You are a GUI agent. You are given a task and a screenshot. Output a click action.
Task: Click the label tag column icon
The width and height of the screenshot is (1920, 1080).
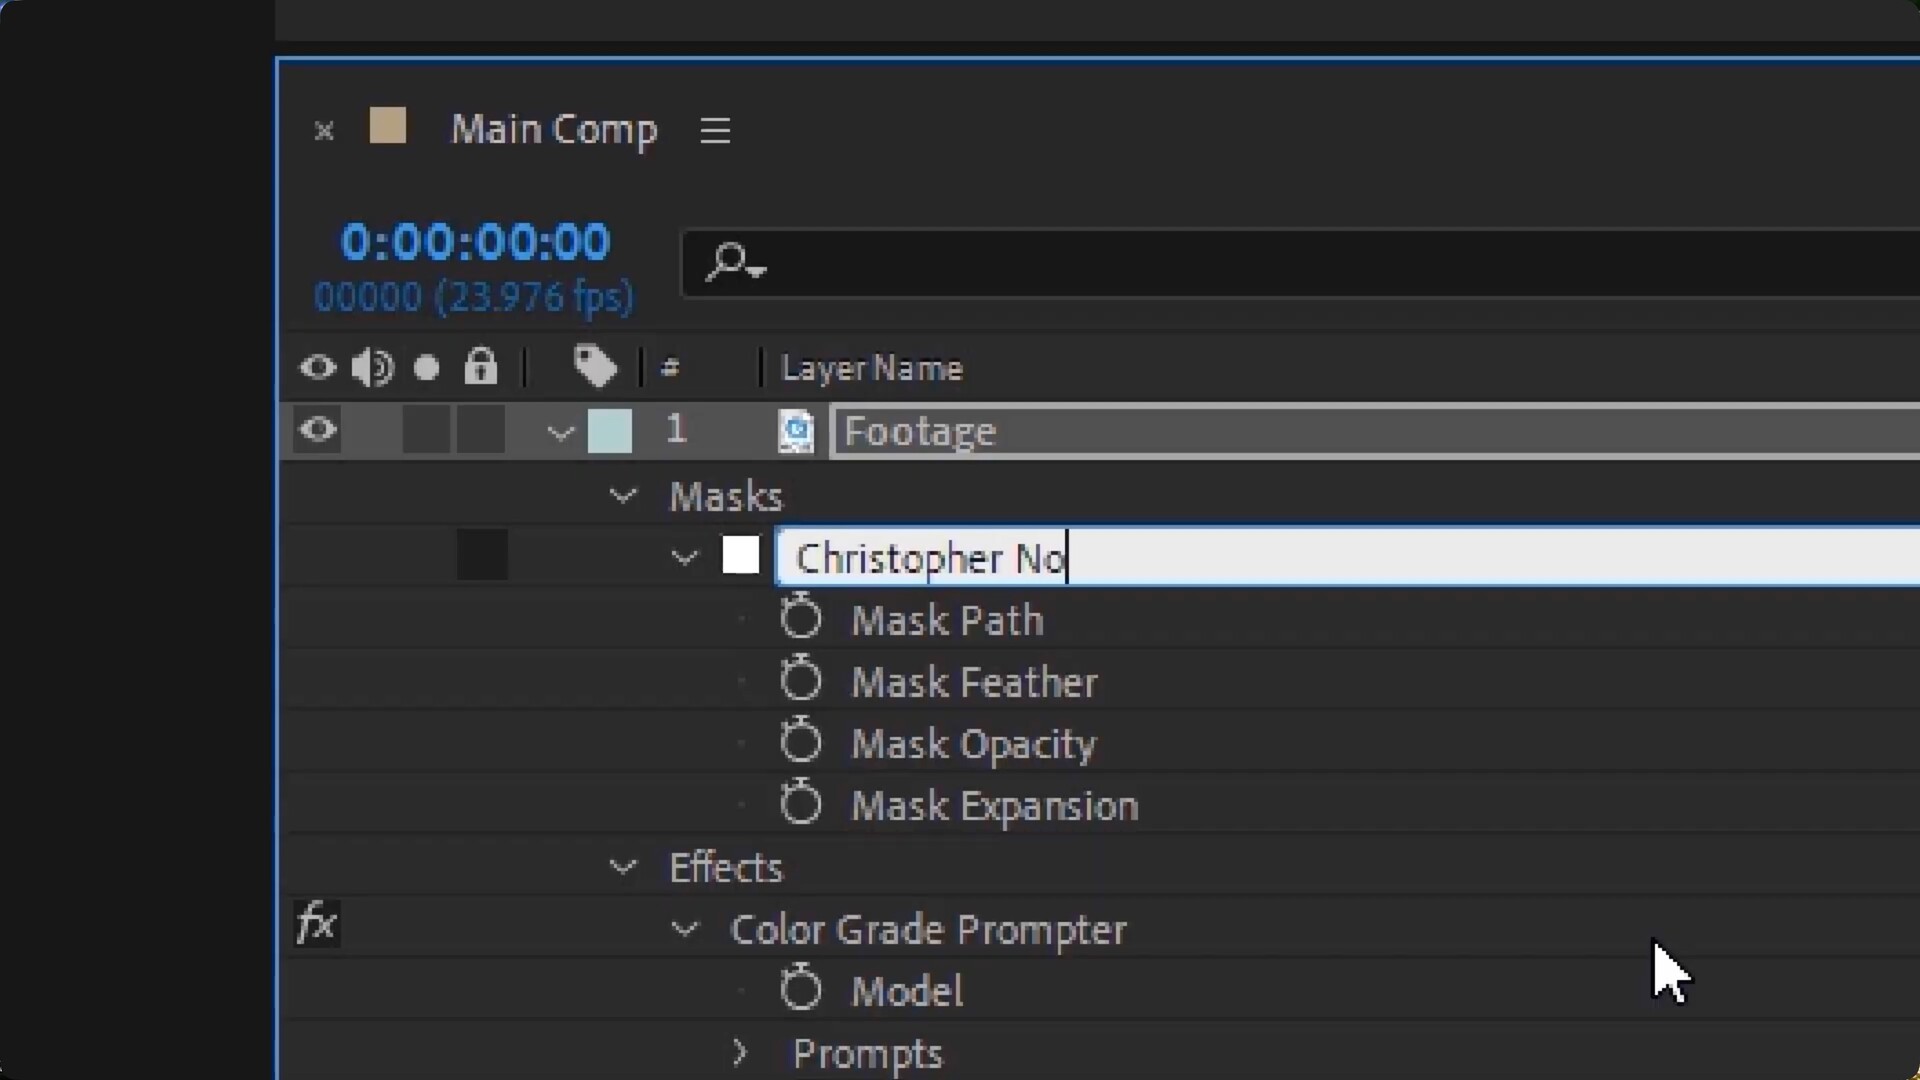[x=595, y=367]
